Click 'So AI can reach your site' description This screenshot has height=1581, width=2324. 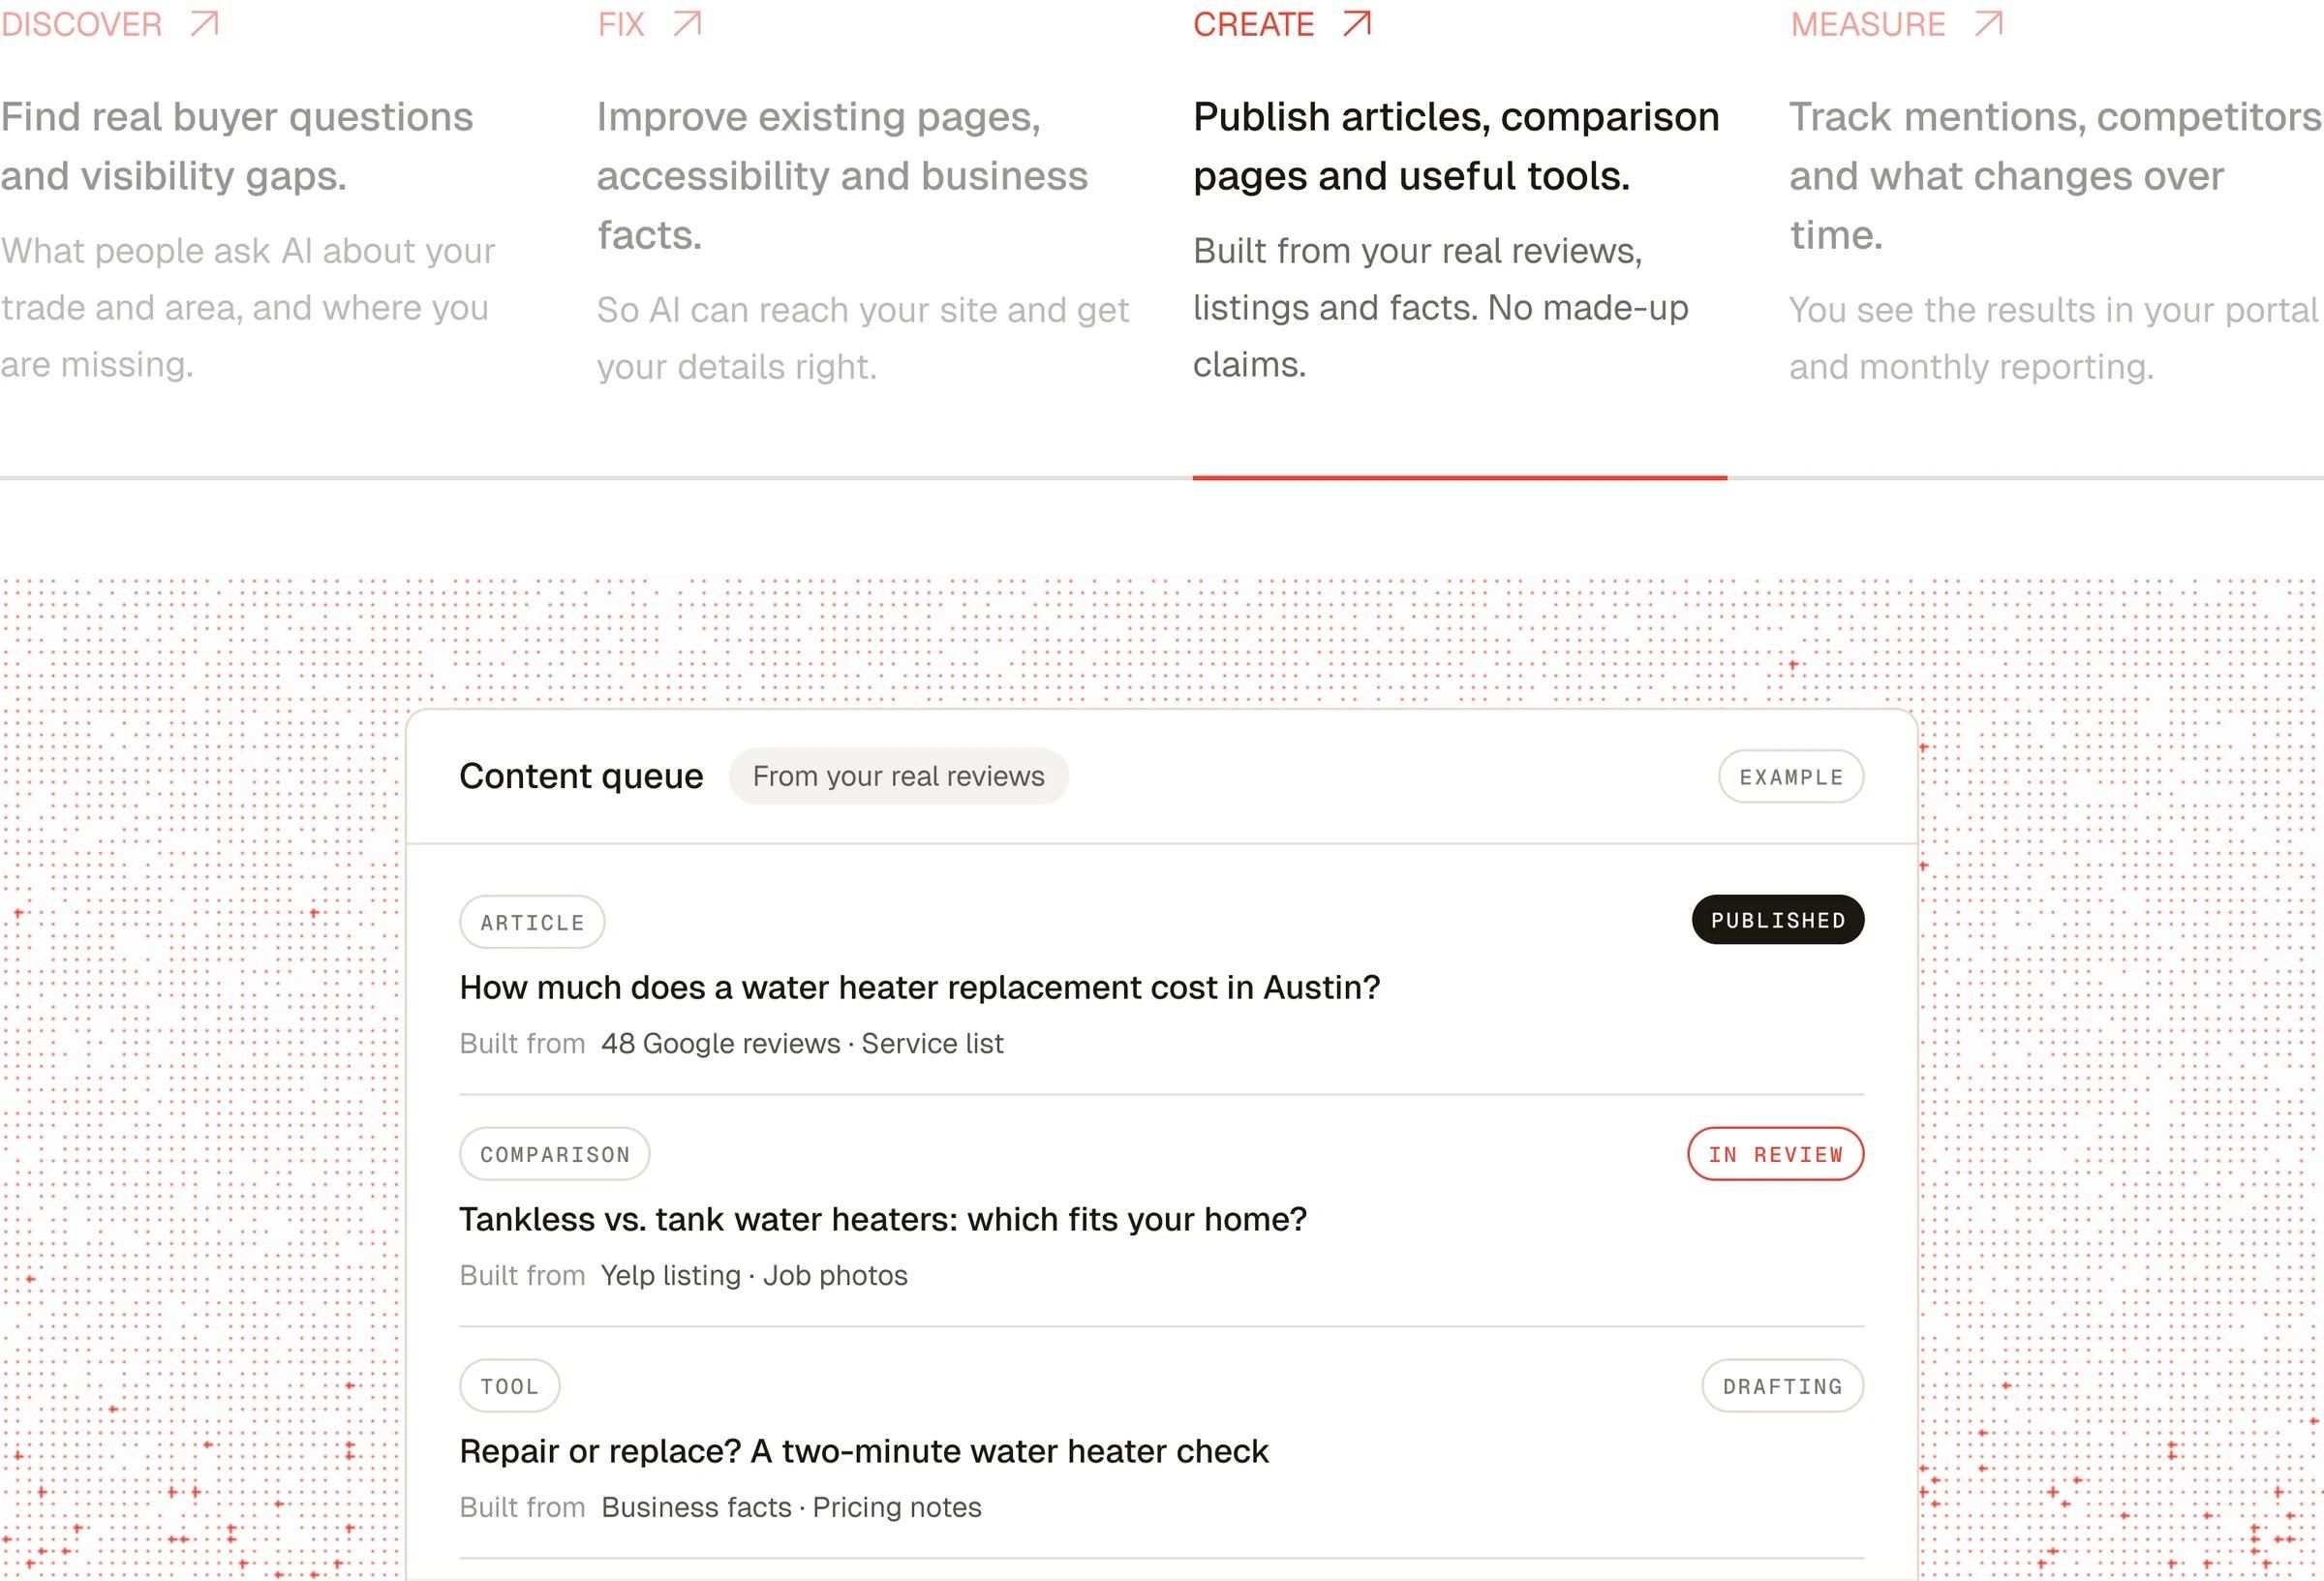coord(863,338)
